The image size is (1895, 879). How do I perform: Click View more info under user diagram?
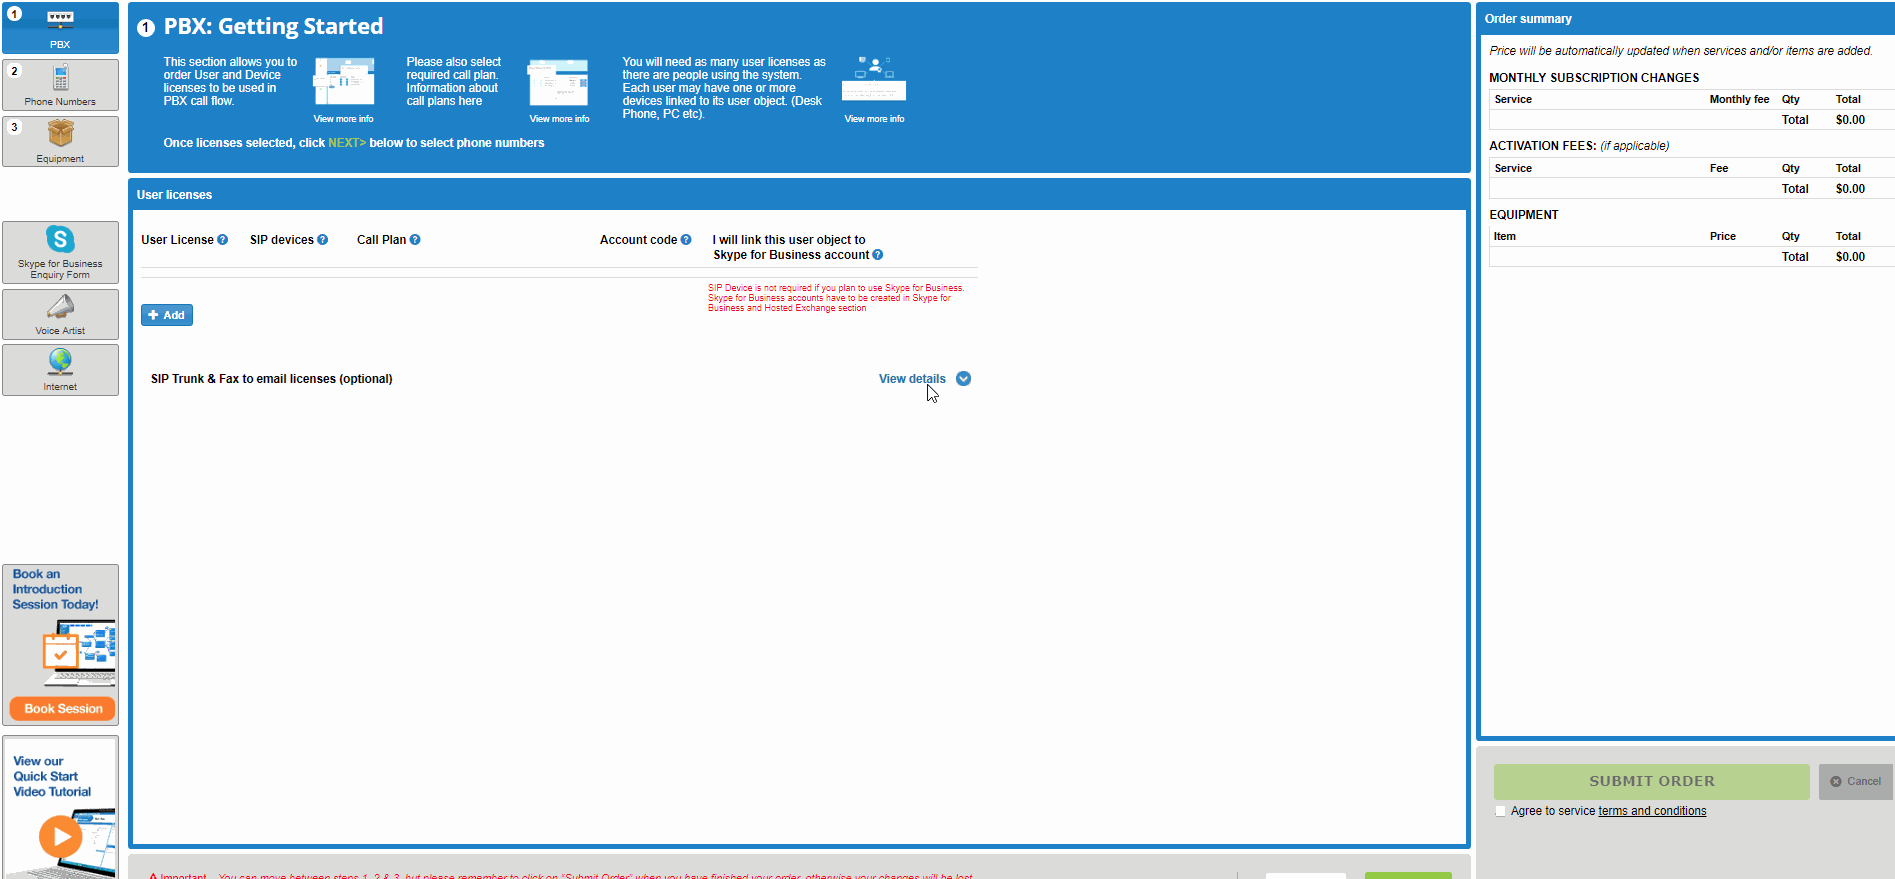pyautogui.click(x=874, y=119)
